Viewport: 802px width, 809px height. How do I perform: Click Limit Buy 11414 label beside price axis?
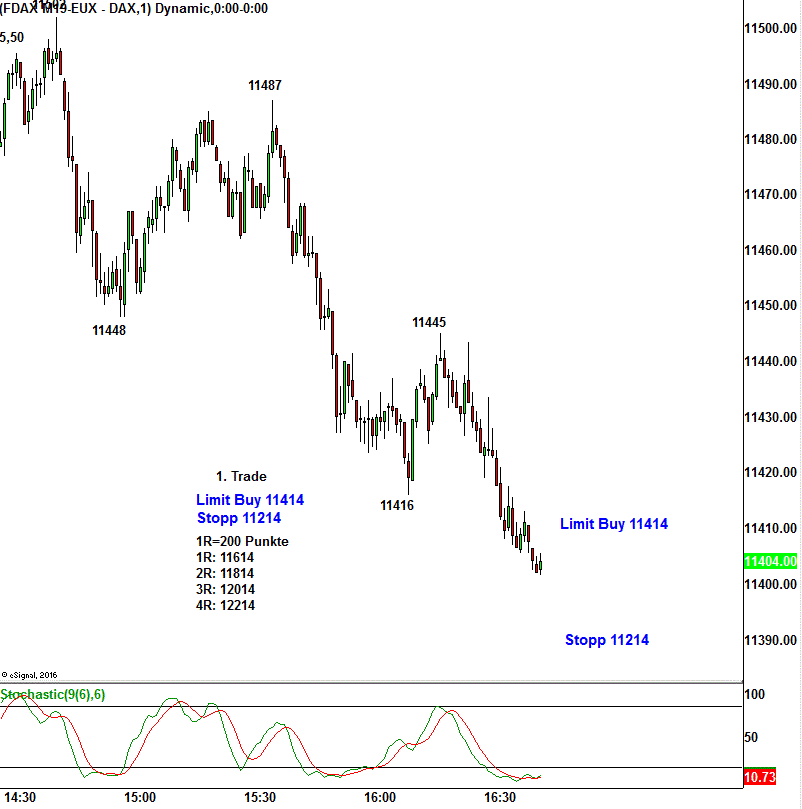coord(614,524)
